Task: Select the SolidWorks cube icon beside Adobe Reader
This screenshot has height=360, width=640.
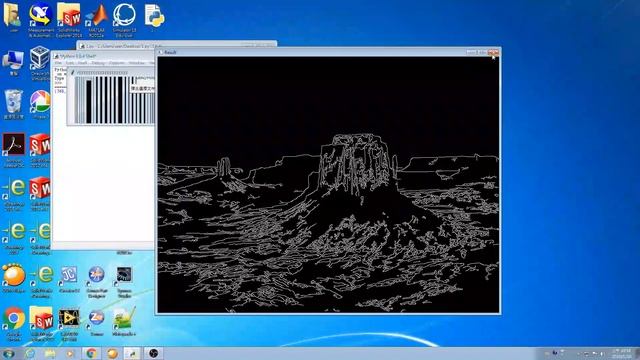Action: tap(40, 149)
